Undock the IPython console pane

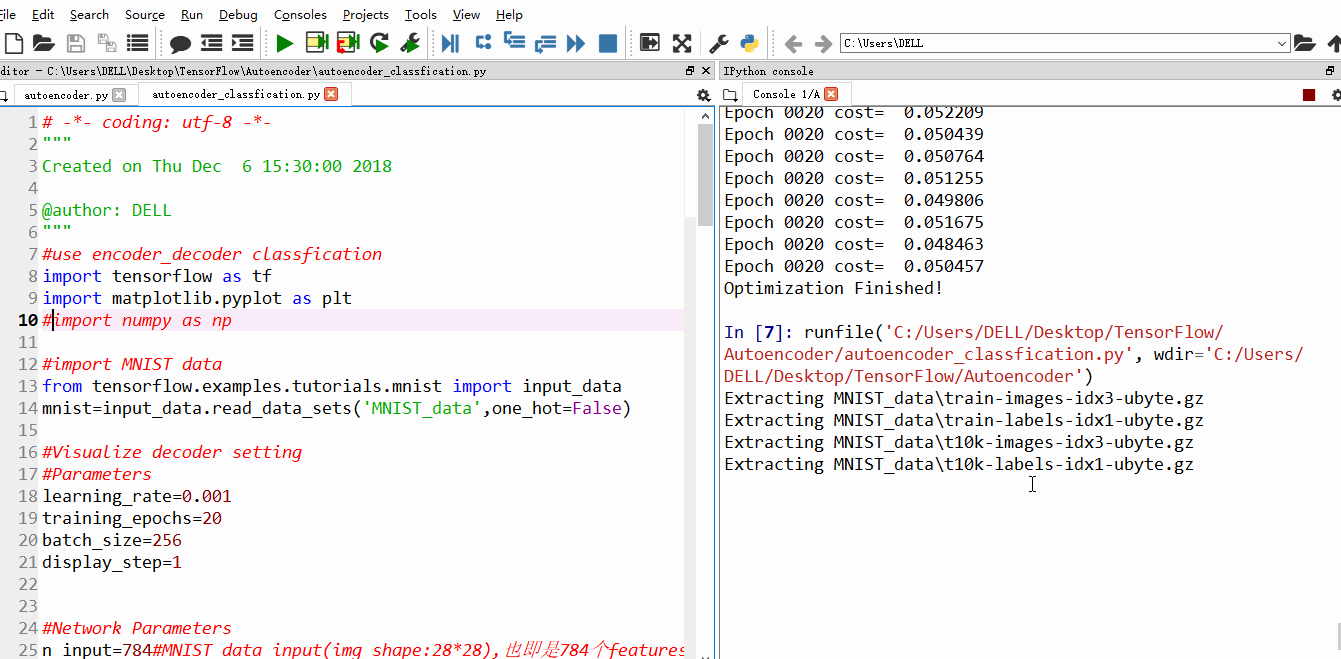tap(1330, 71)
